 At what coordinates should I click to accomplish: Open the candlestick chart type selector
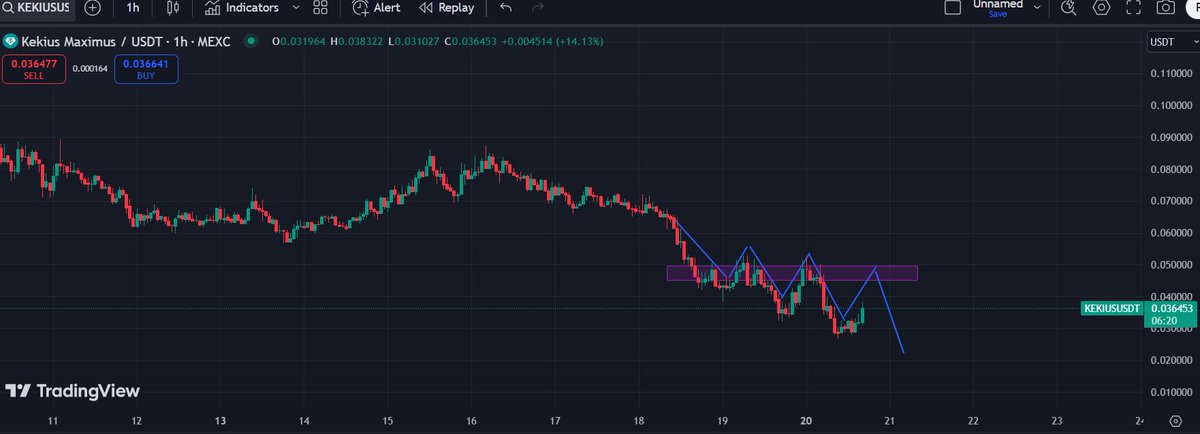(x=173, y=7)
